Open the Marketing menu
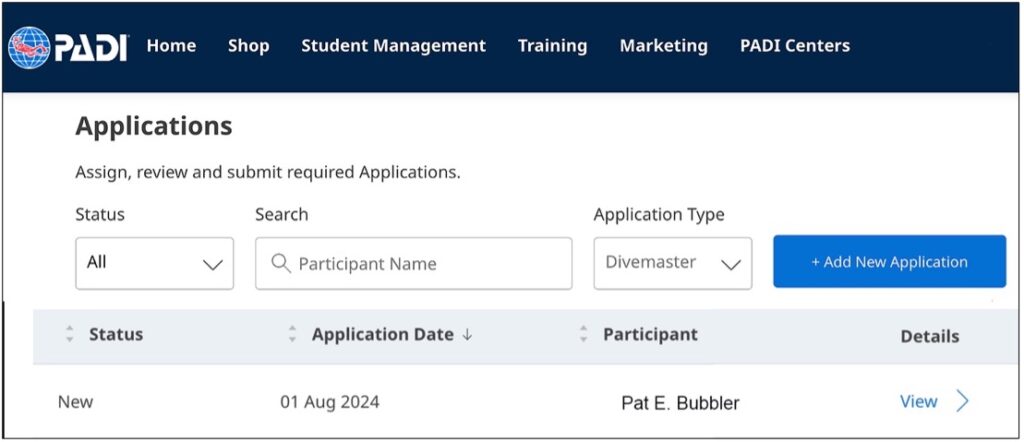Image resolution: width=1024 pixels, height=442 pixels. pos(663,46)
